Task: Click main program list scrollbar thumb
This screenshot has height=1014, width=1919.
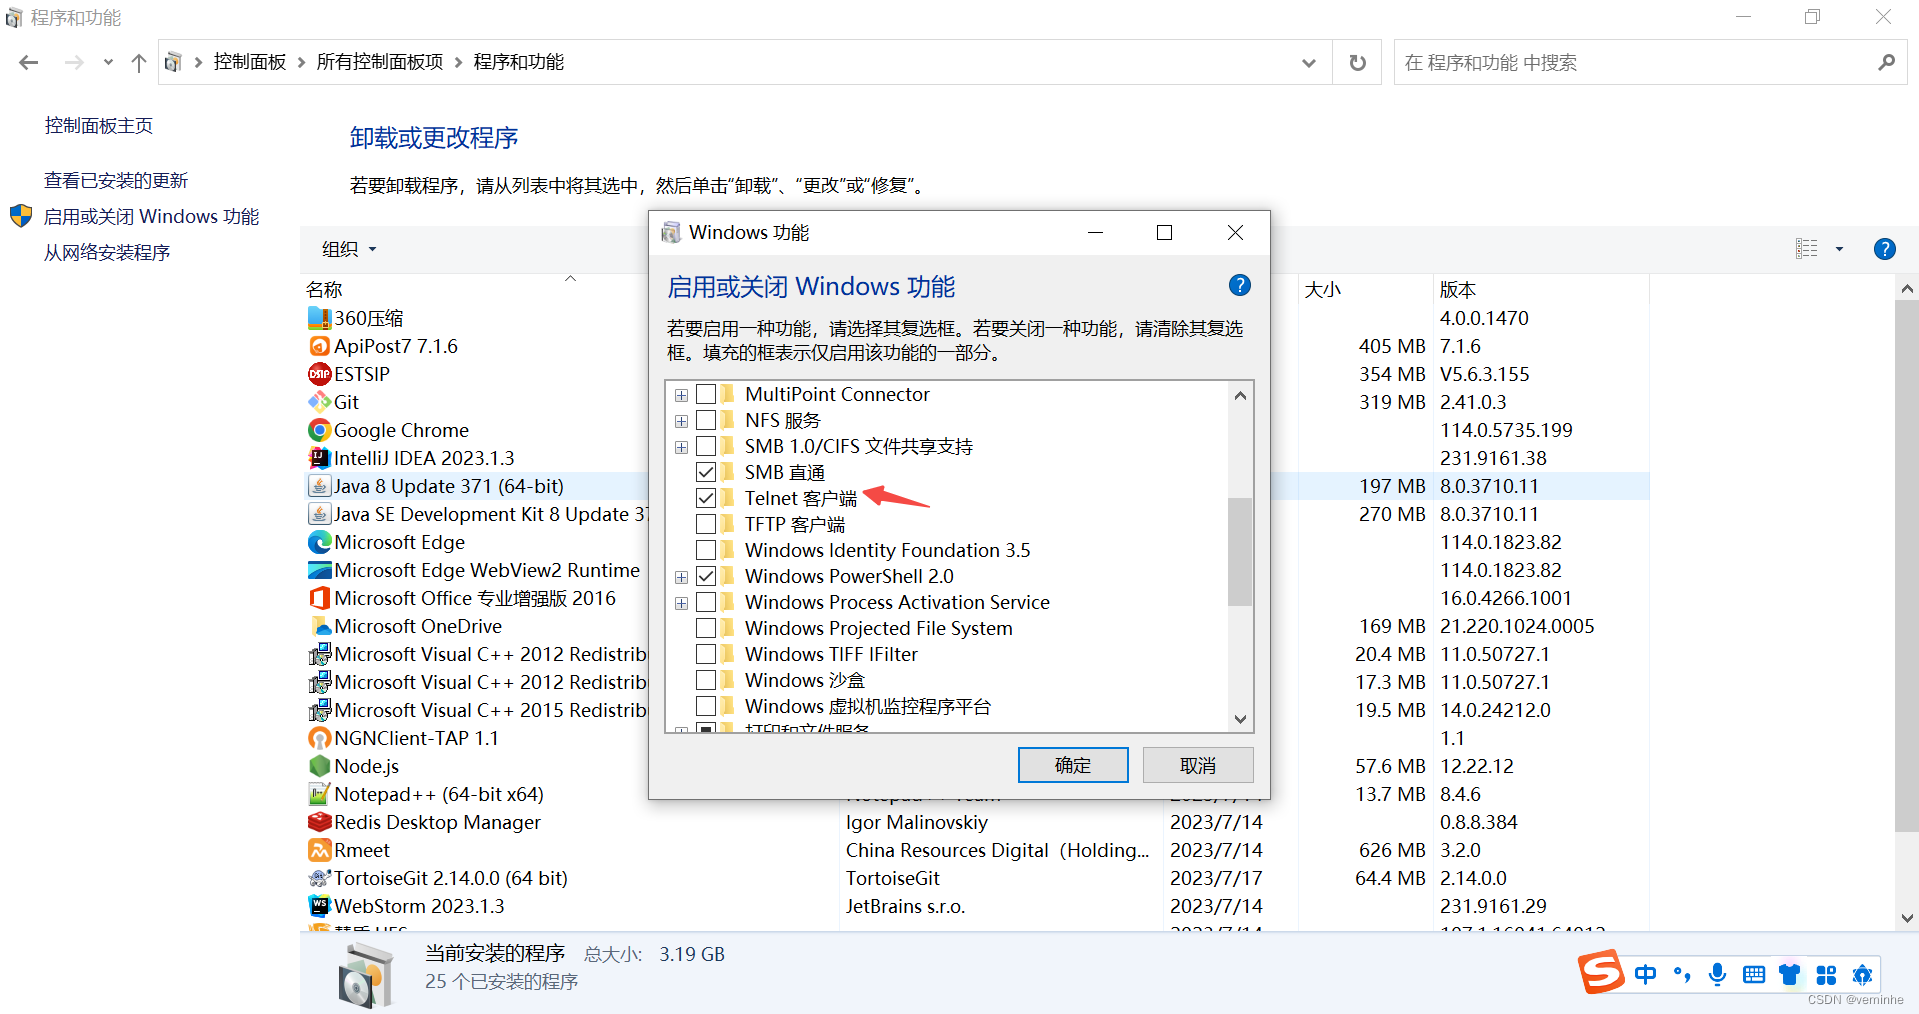Action: coord(1907,566)
